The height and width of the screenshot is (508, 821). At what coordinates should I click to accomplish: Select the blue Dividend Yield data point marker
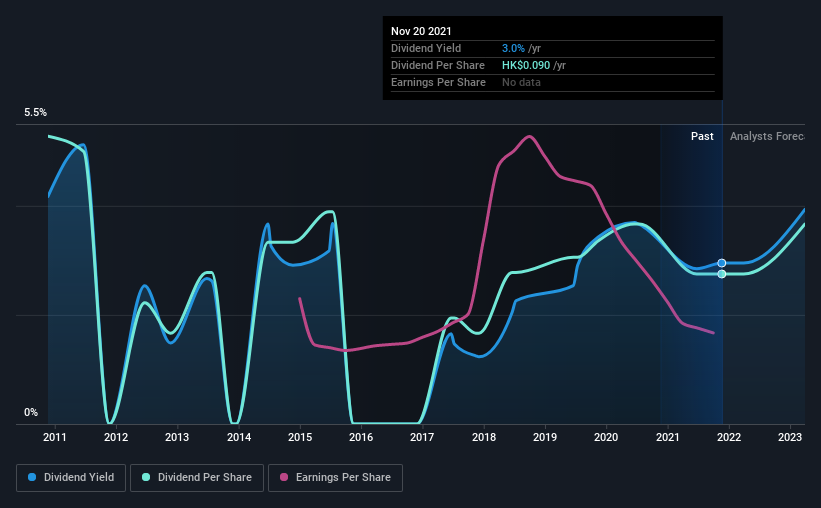click(x=722, y=263)
